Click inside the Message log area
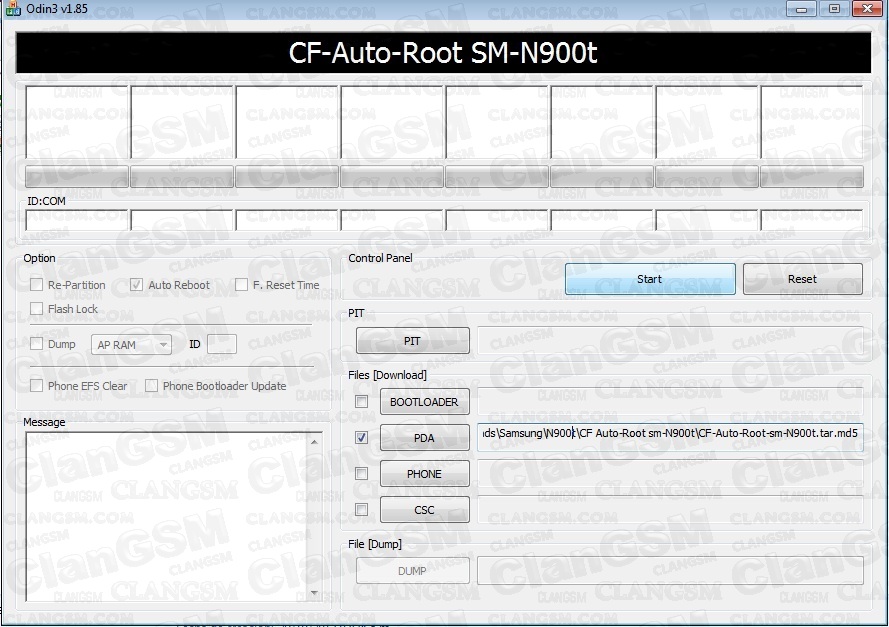The image size is (889, 627). [167, 517]
